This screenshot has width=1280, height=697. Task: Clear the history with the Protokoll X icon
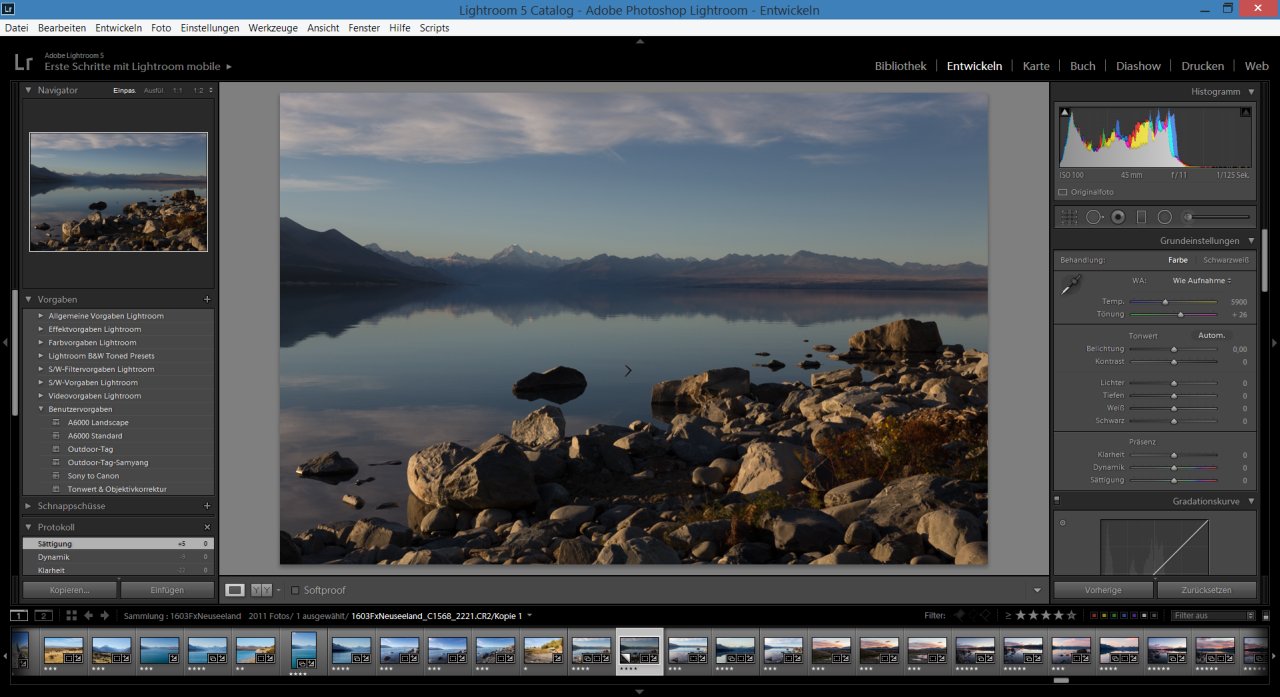(207, 527)
